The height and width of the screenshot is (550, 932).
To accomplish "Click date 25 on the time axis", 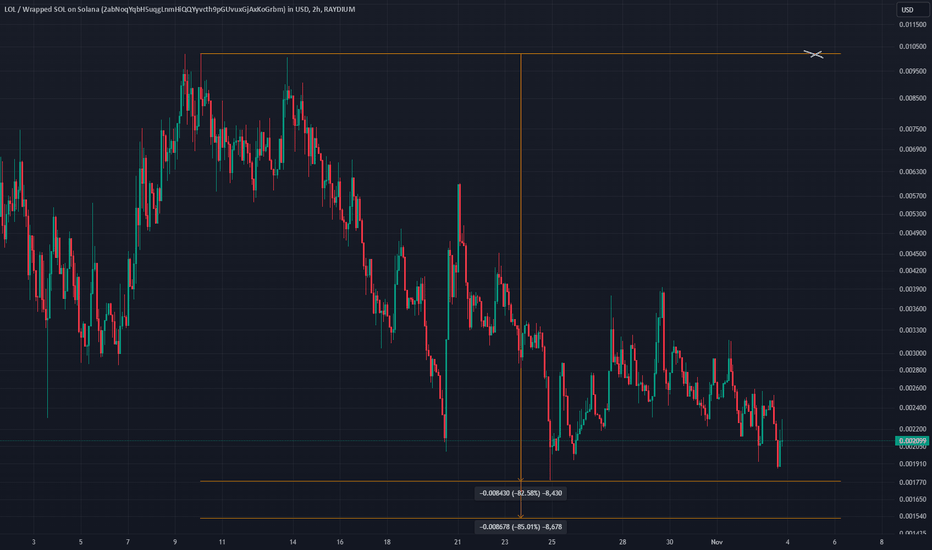I will pyautogui.click(x=552, y=542).
